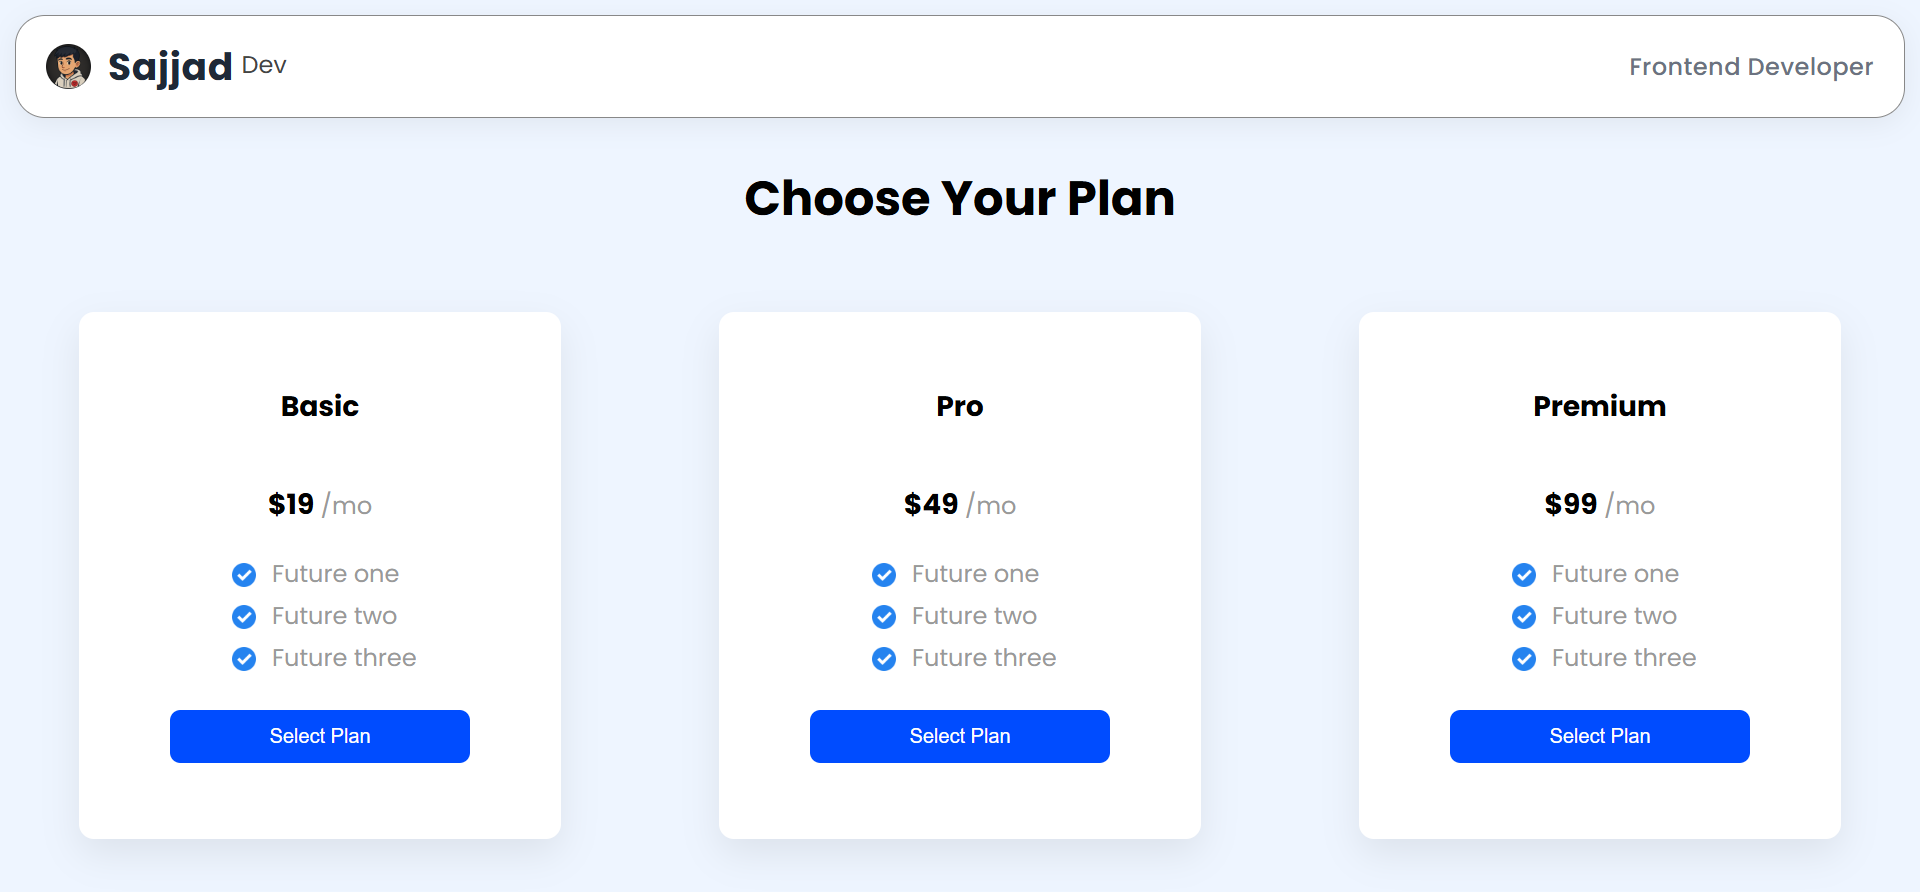Click the Premium plan's Future three checkmark icon
This screenshot has width=1920, height=892.
pos(1524,659)
